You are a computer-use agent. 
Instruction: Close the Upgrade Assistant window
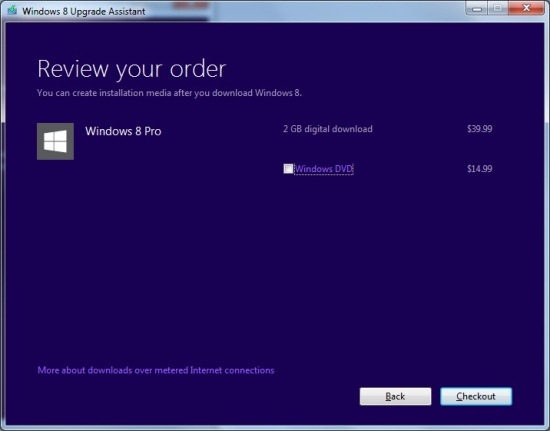[526, 8]
